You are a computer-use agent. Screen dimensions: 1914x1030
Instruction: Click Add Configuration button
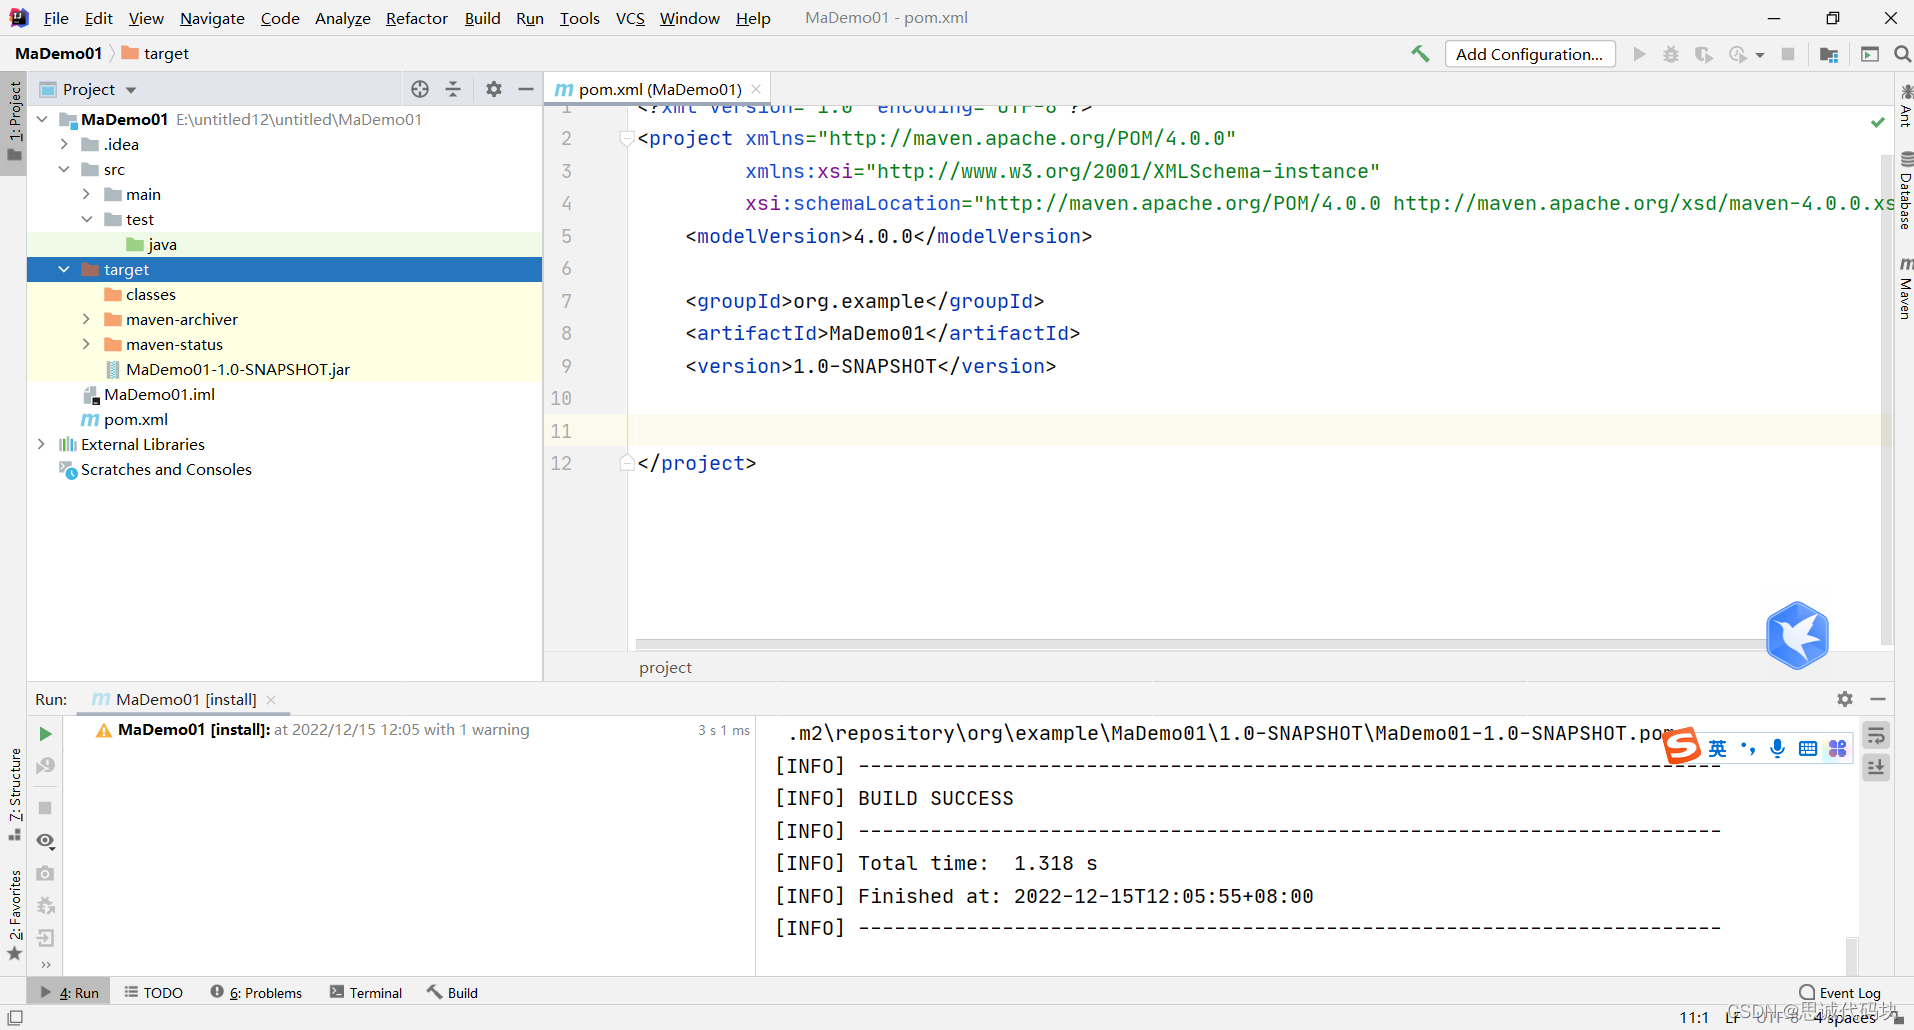pos(1529,54)
